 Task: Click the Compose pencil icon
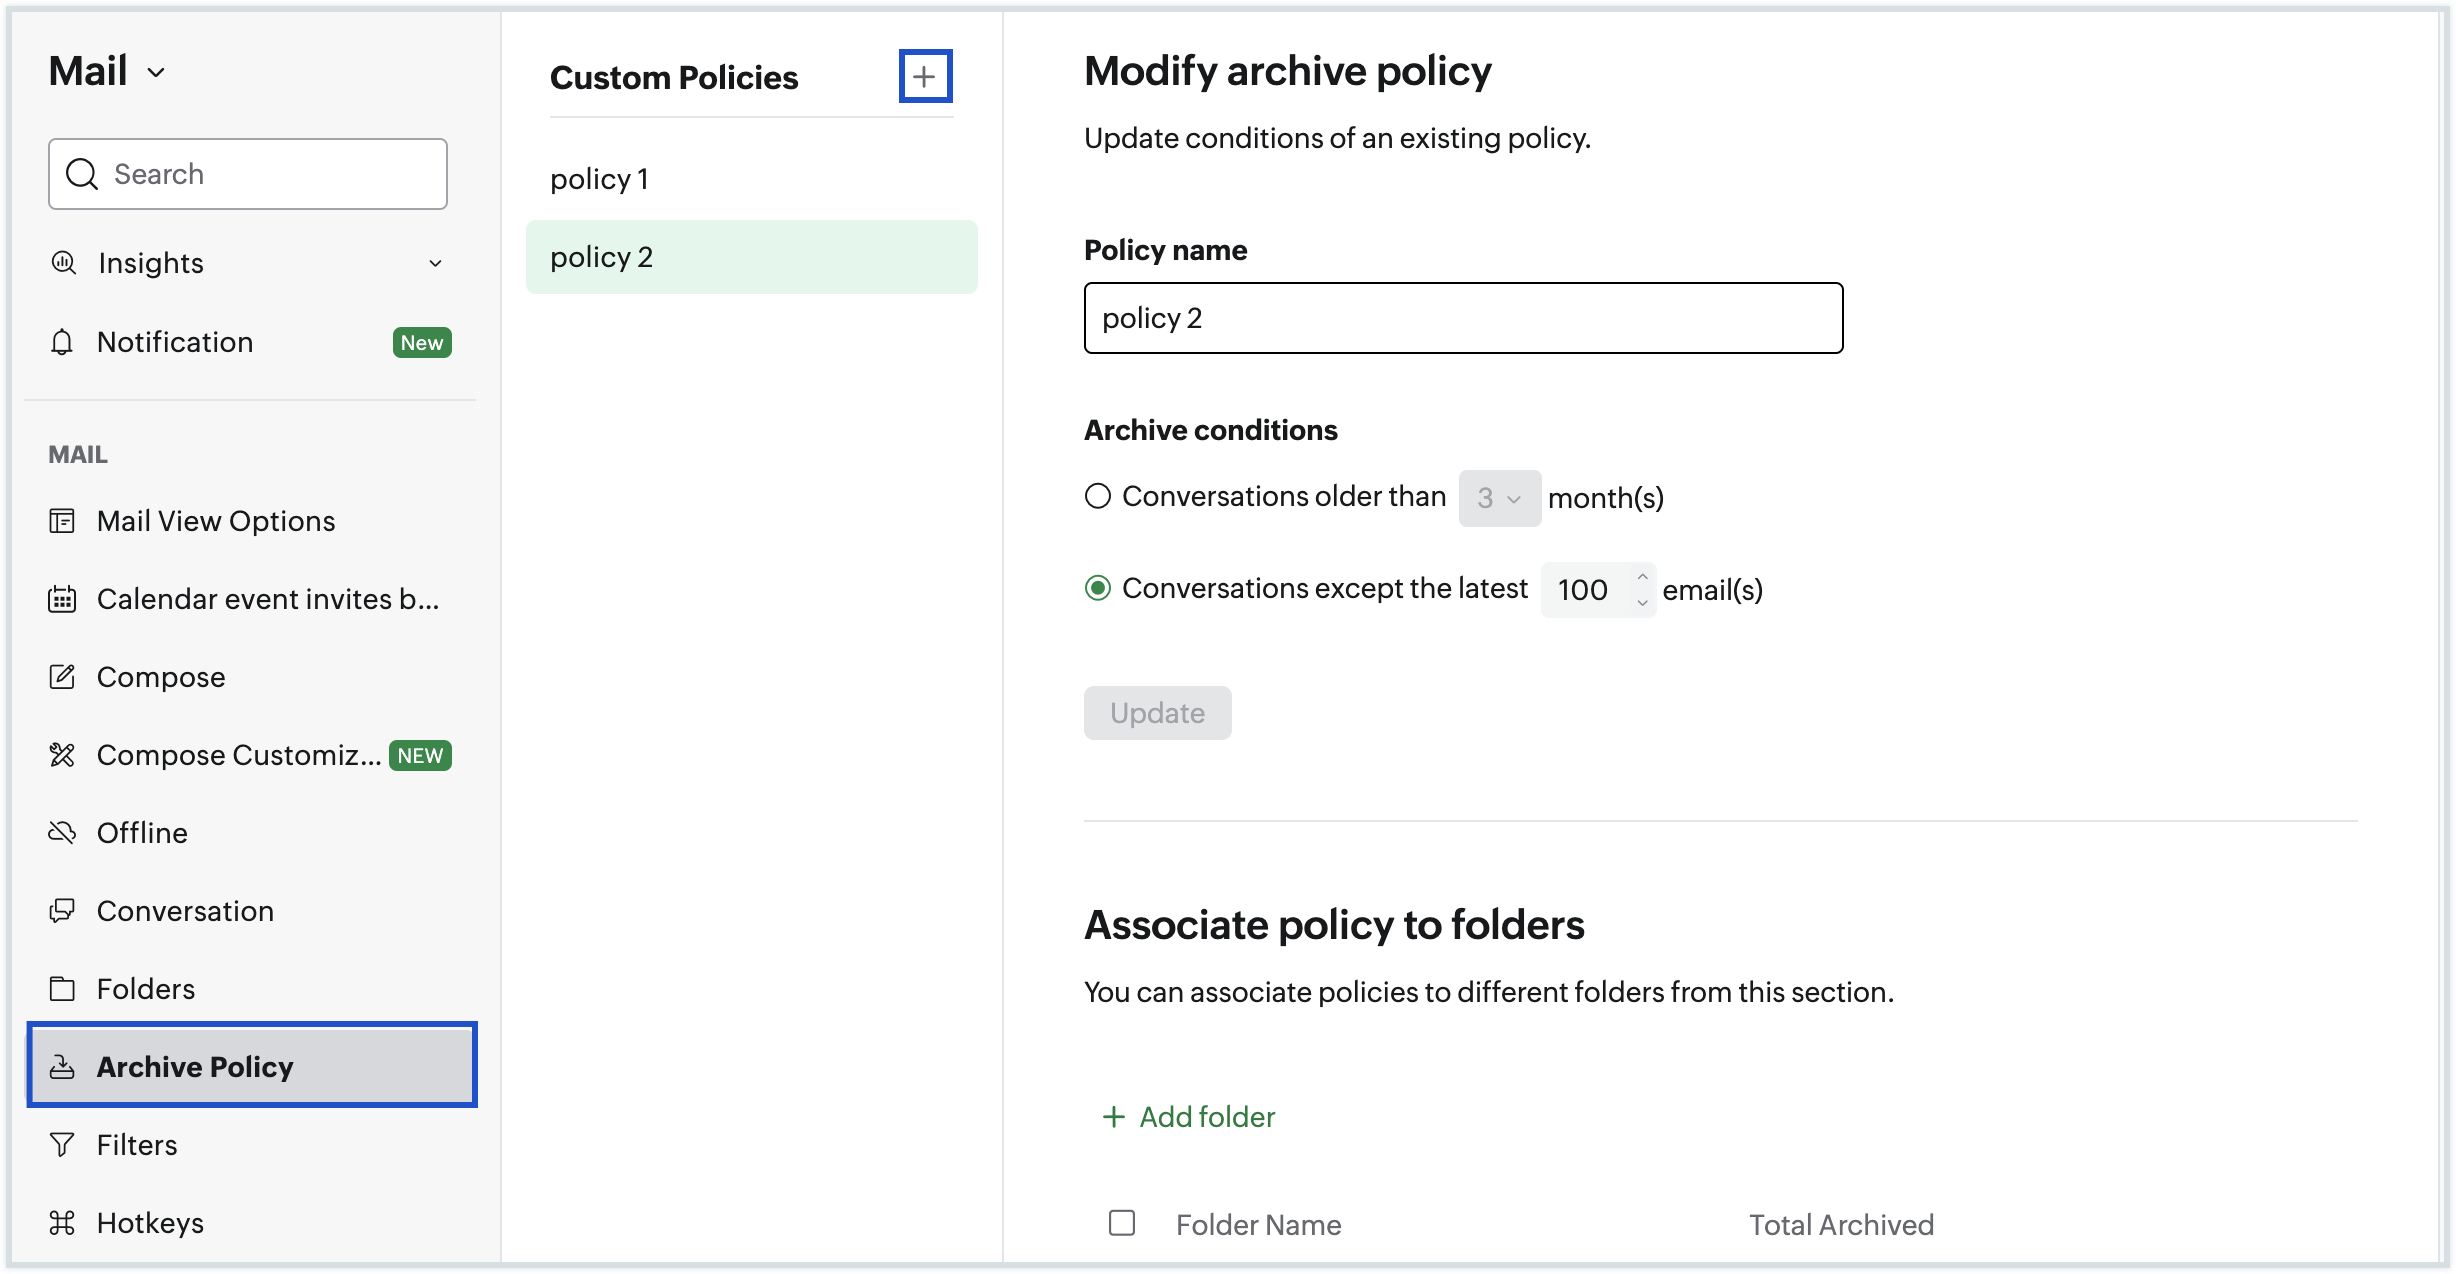click(x=62, y=677)
